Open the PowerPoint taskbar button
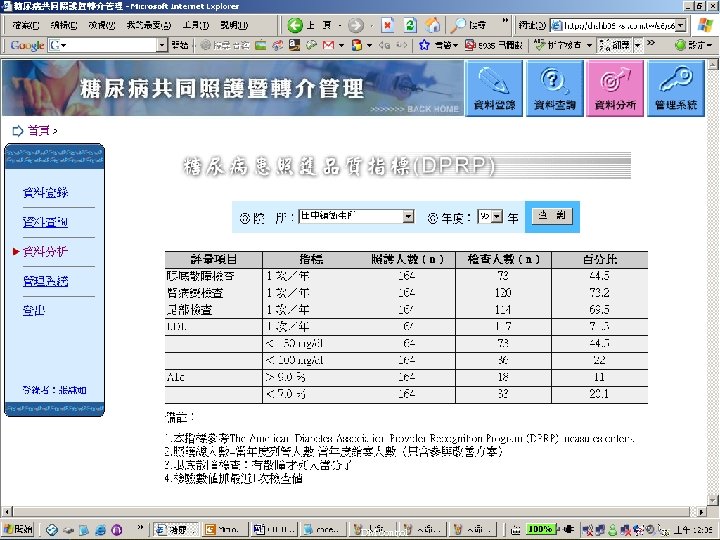 [x=225, y=529]
